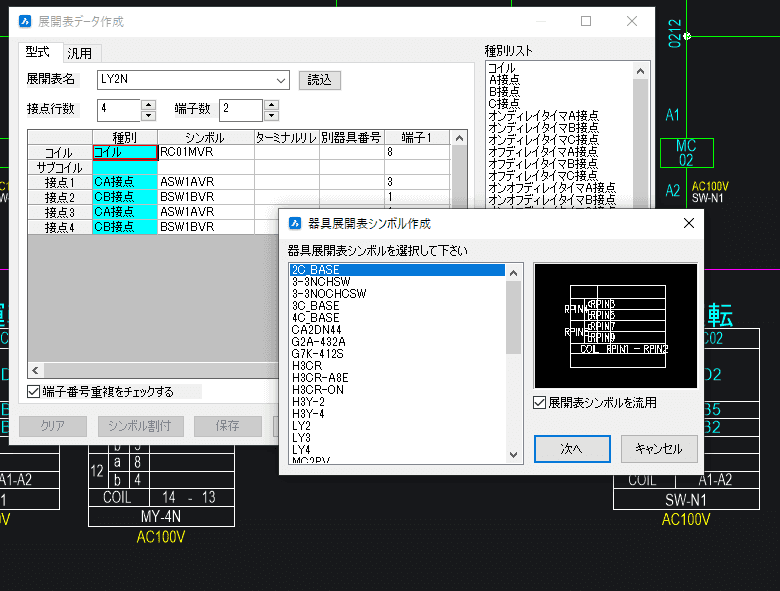Click the 読込 button
The width and height of the screenshot is (780, 591).
click(320, 80)
